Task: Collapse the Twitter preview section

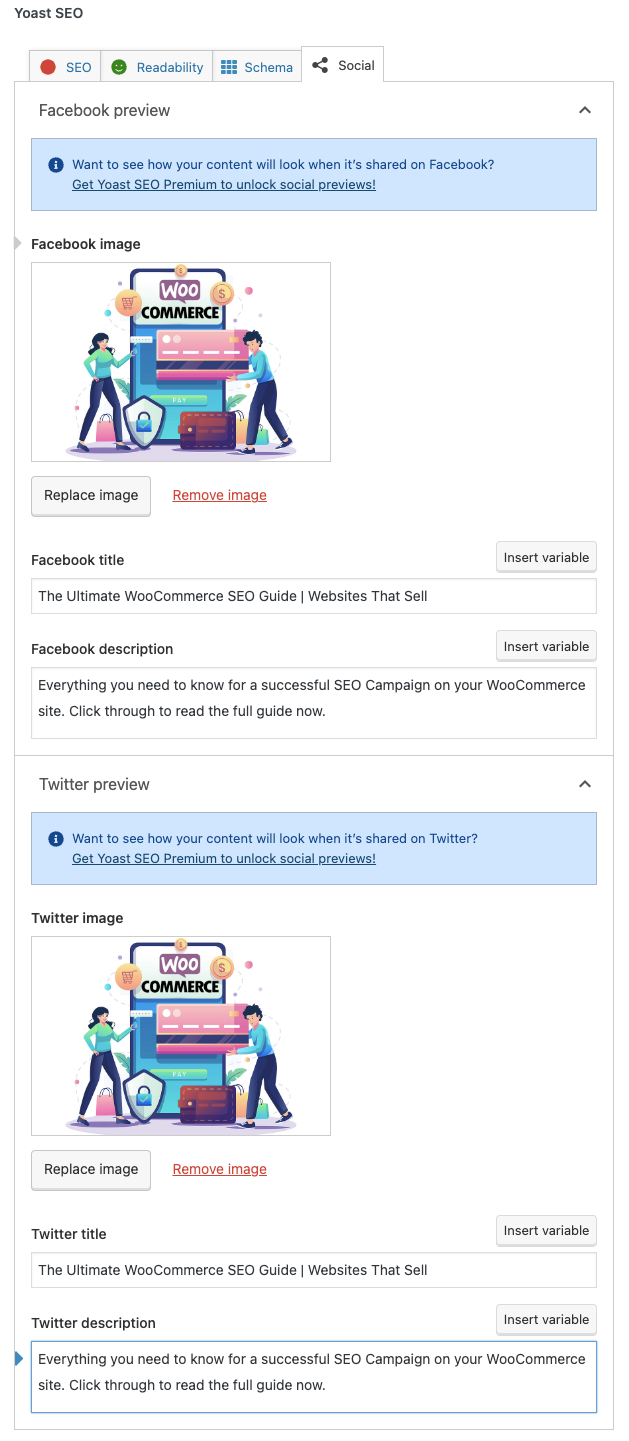Action: pyautogui.click(x=585, y=784)
